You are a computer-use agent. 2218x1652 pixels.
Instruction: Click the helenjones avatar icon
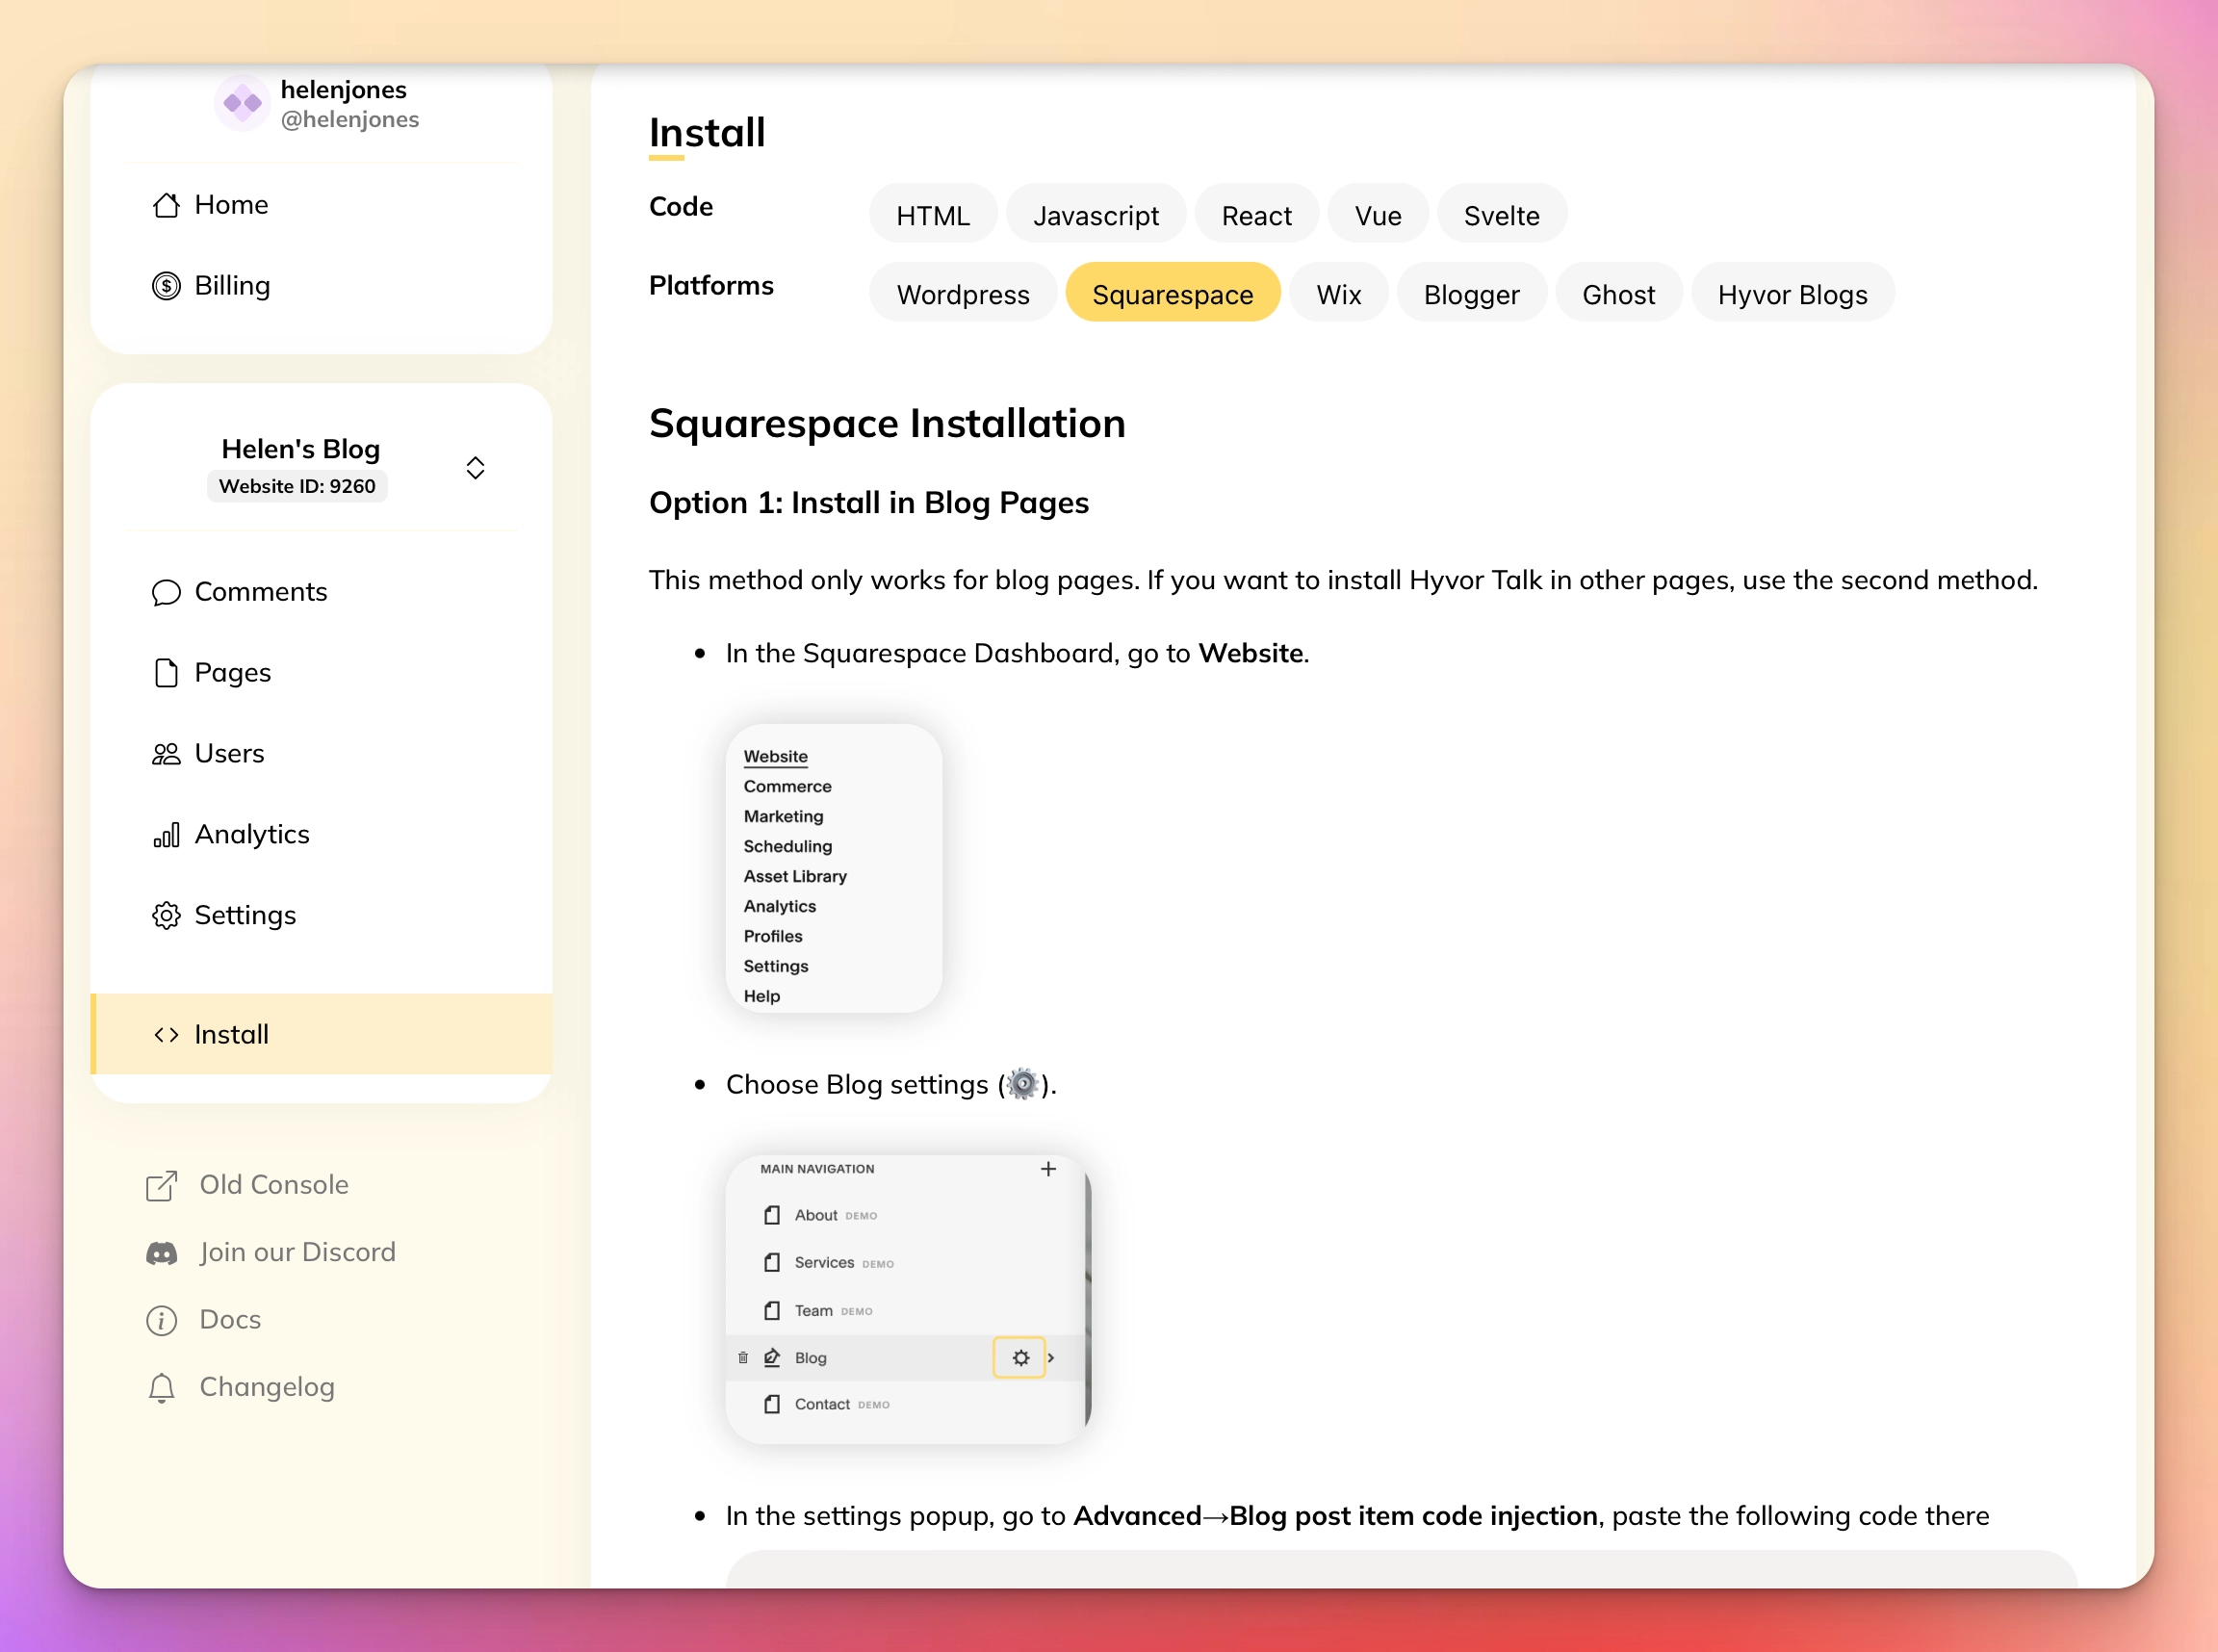242,103
